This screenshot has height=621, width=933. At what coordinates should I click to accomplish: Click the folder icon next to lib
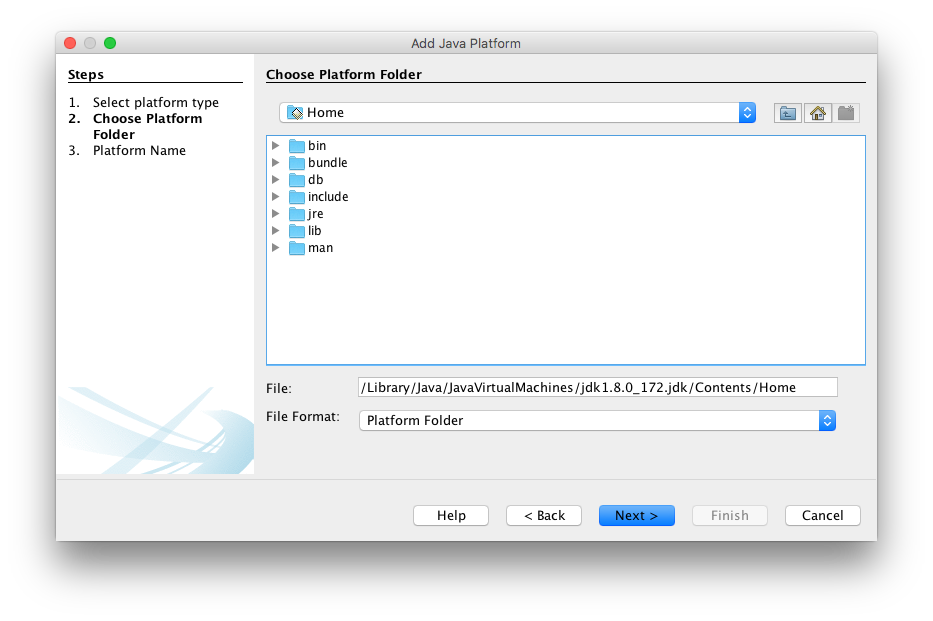coord(297,230)
